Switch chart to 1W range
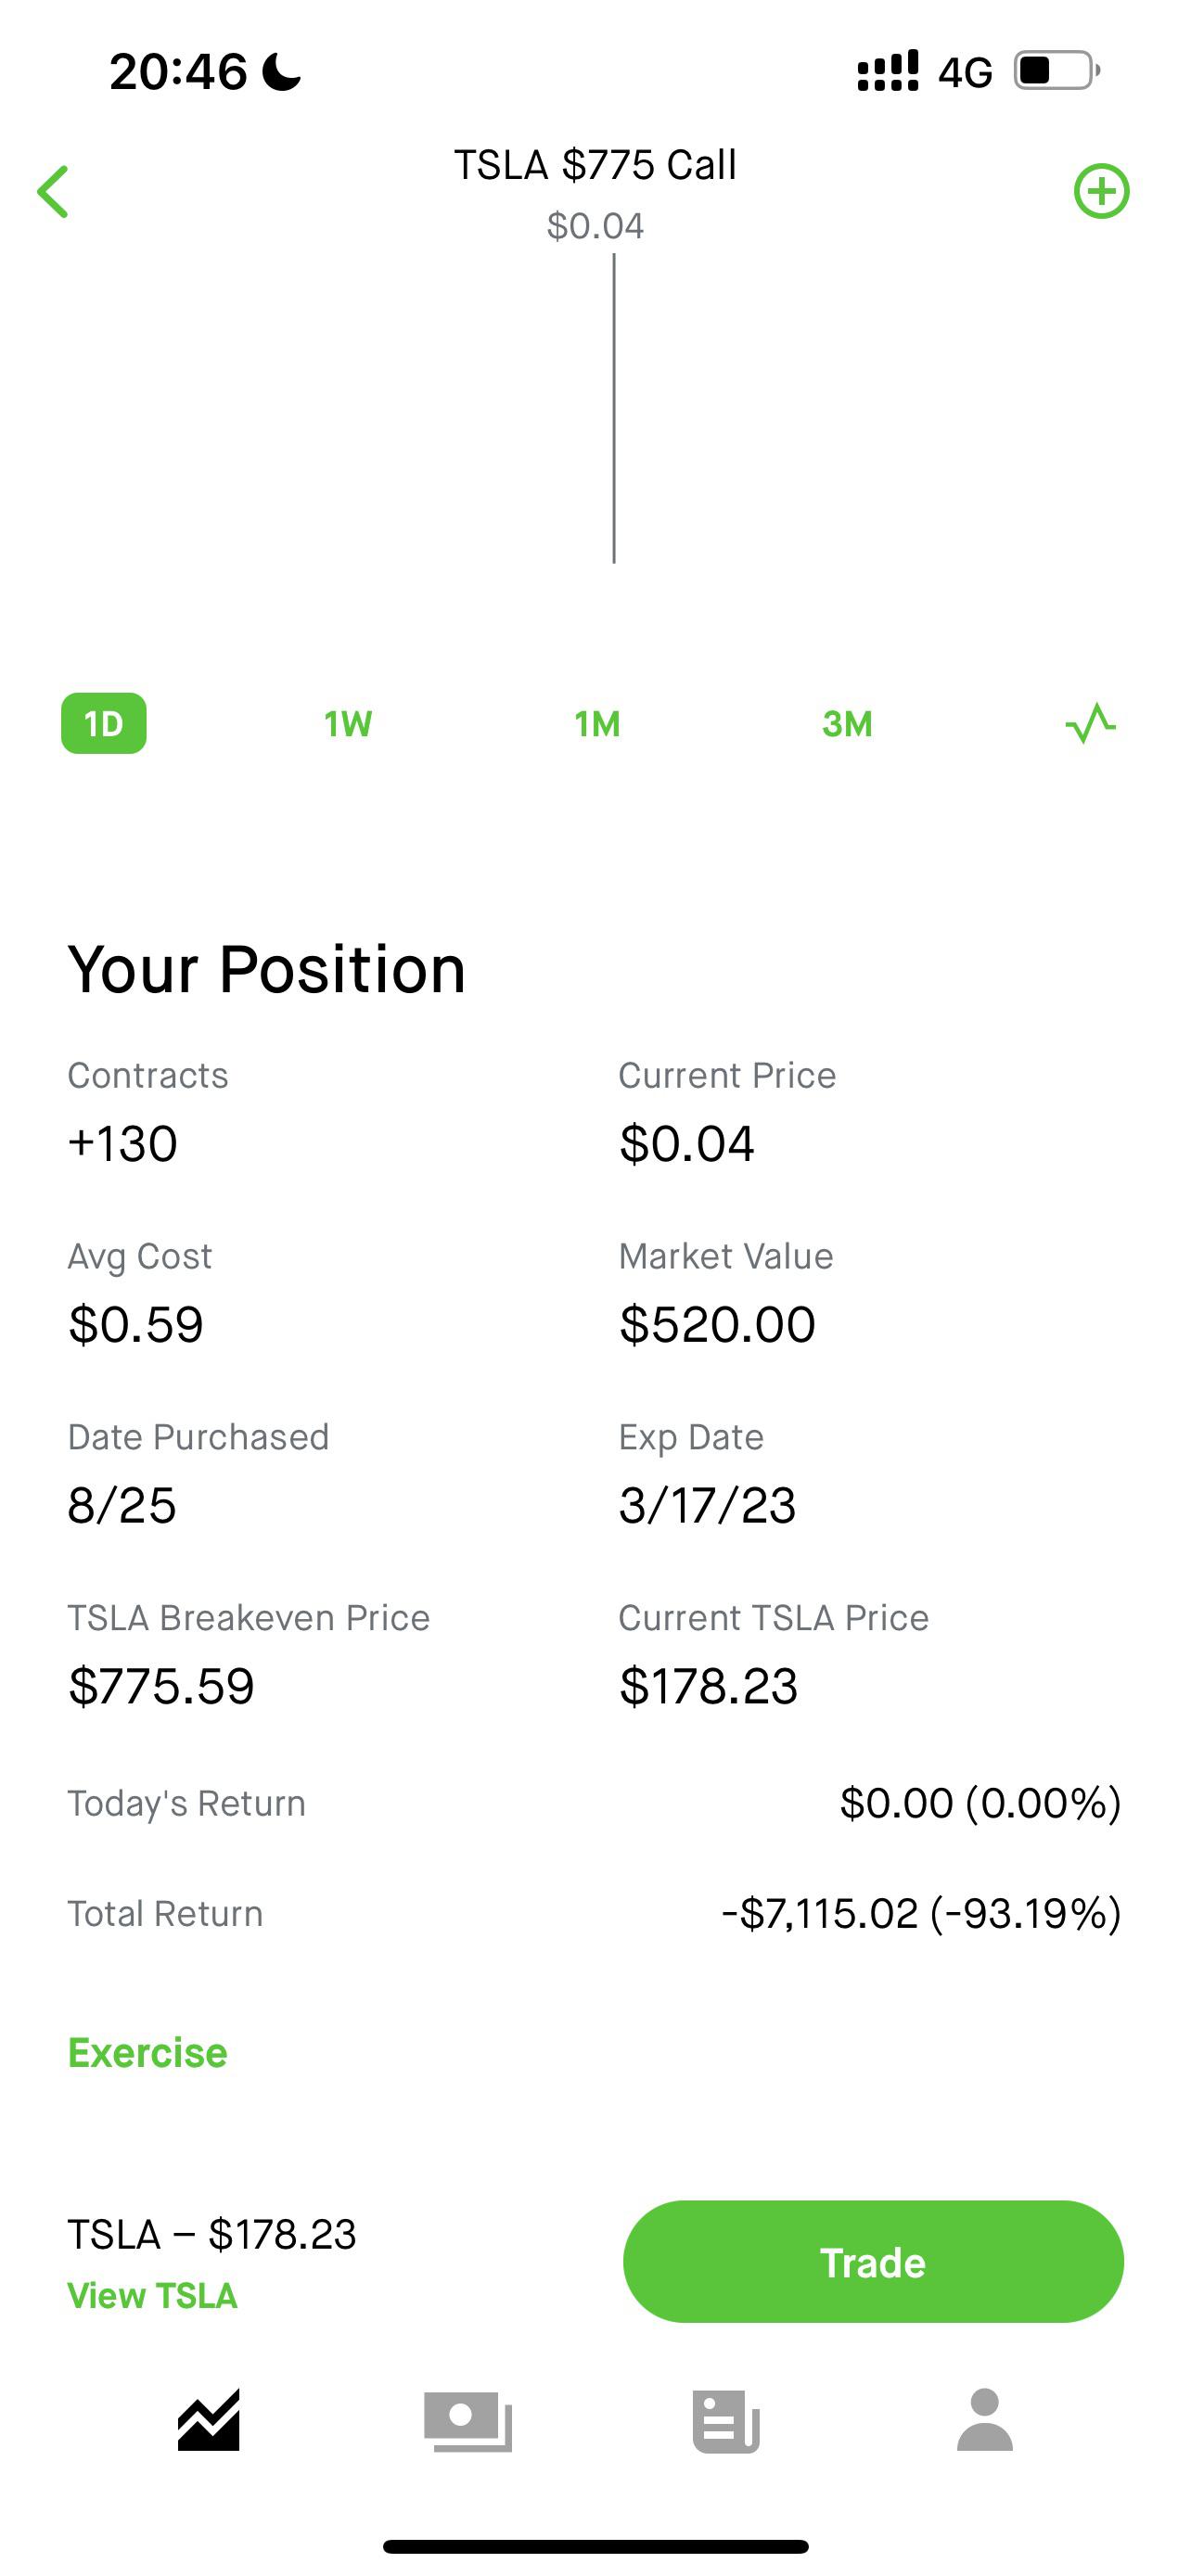1191x2576 pixels. [348, 723]
